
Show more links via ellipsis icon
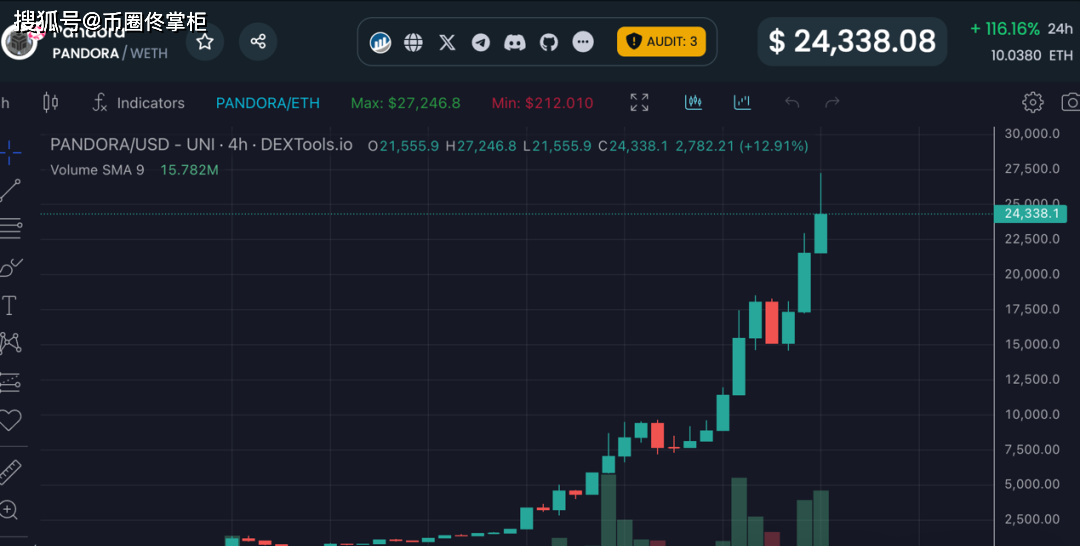[x=583, y=43]
